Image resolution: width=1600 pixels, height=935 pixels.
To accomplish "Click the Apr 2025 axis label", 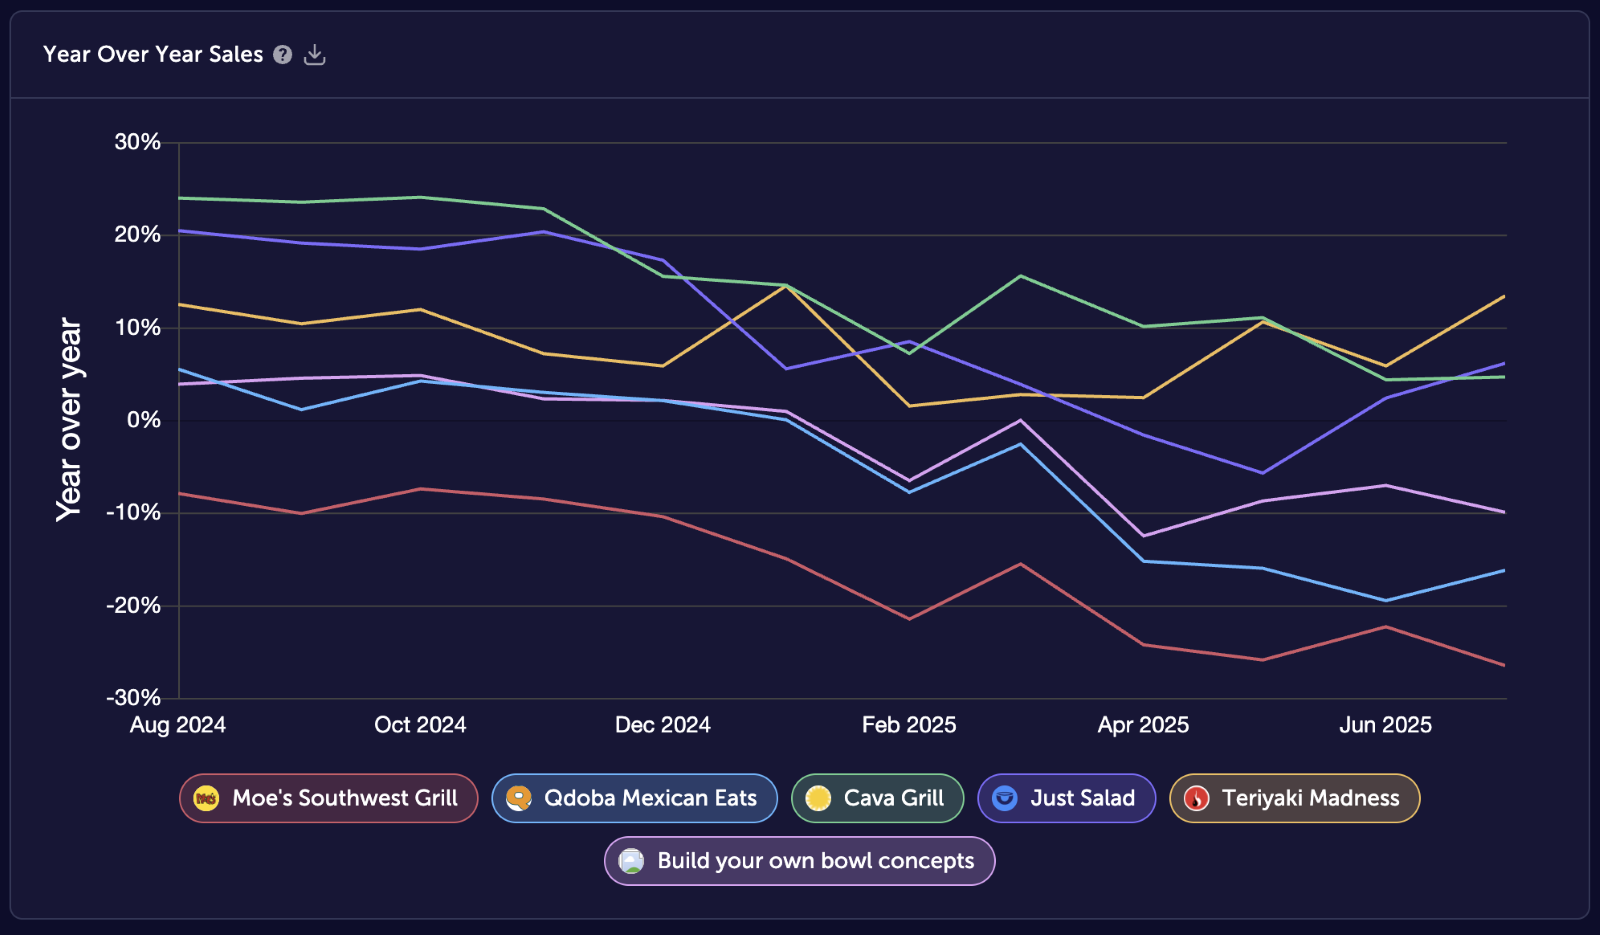I will [x=1143, y=725].
